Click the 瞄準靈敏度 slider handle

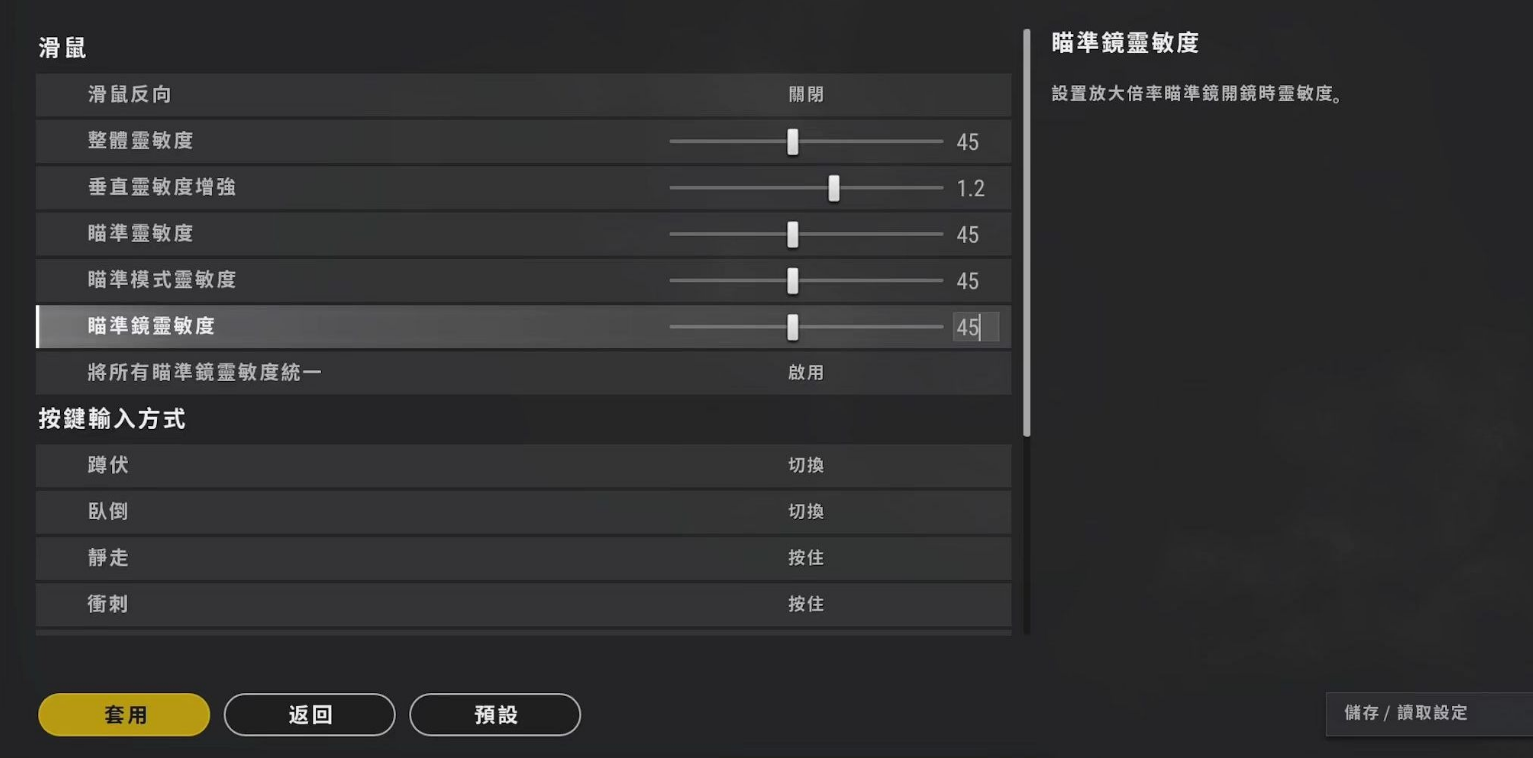793,234
